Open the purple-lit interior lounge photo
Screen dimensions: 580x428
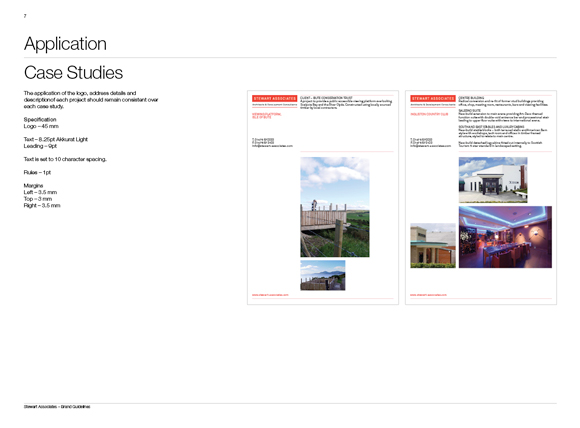(x=505, y=237)
